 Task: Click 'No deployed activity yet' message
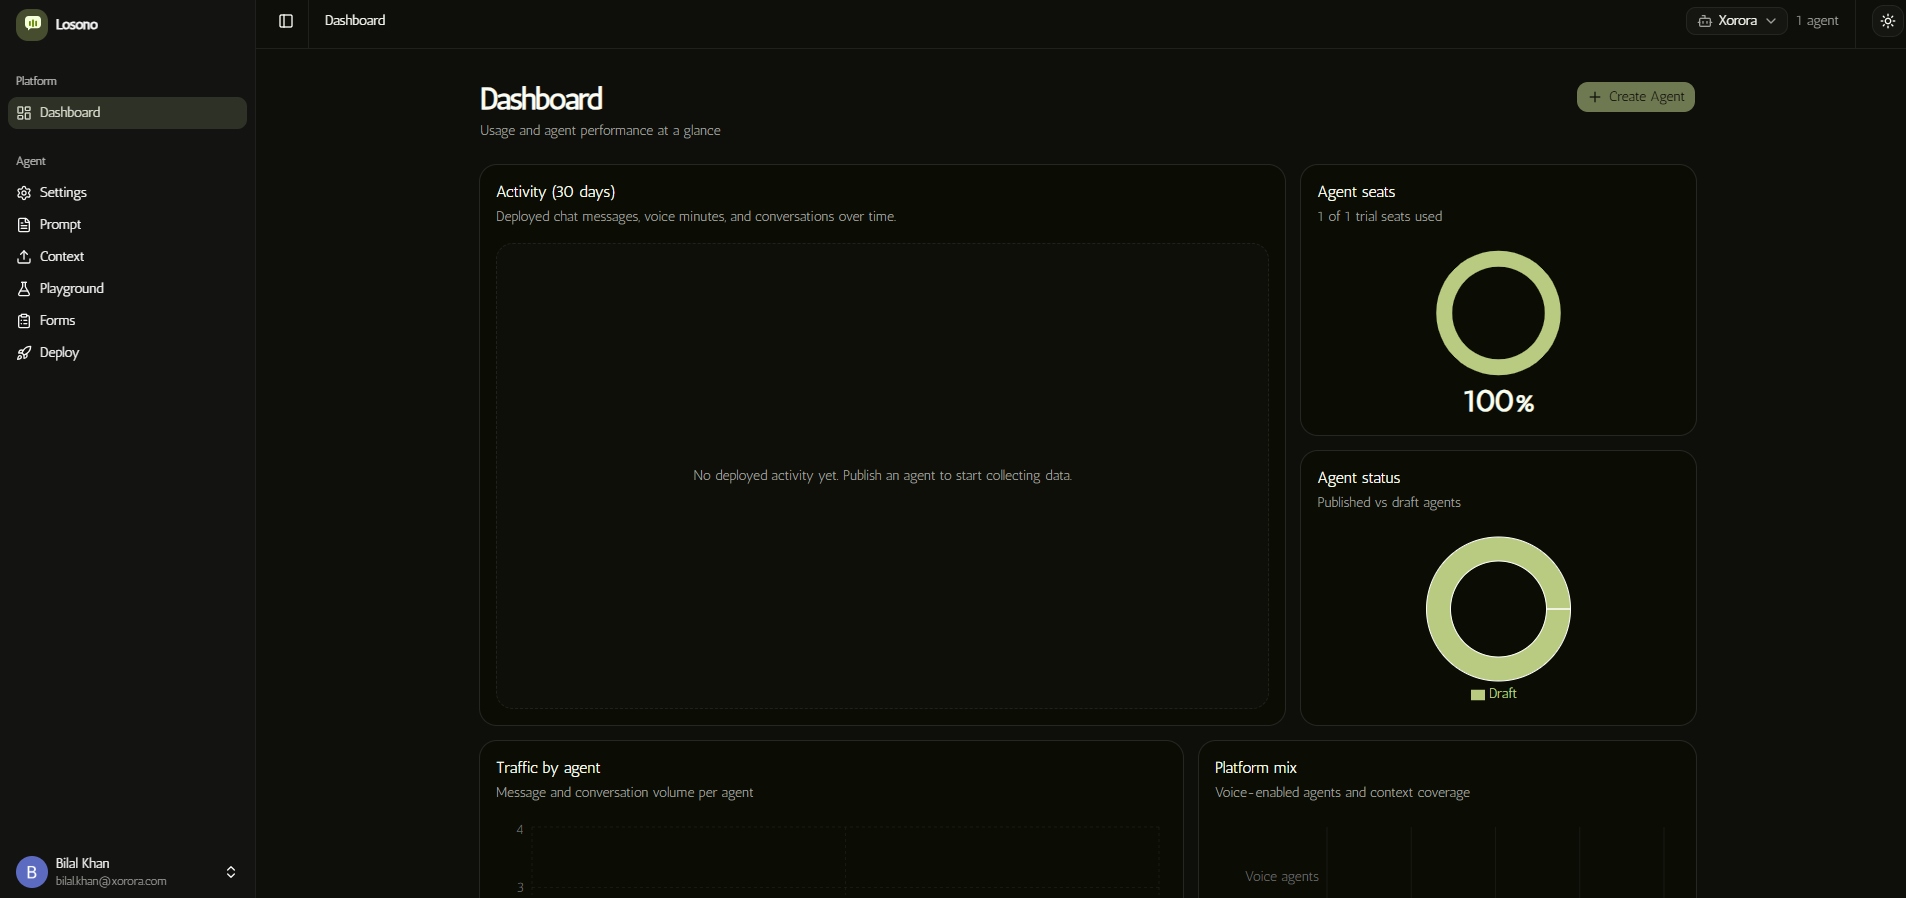pos(882,476)
